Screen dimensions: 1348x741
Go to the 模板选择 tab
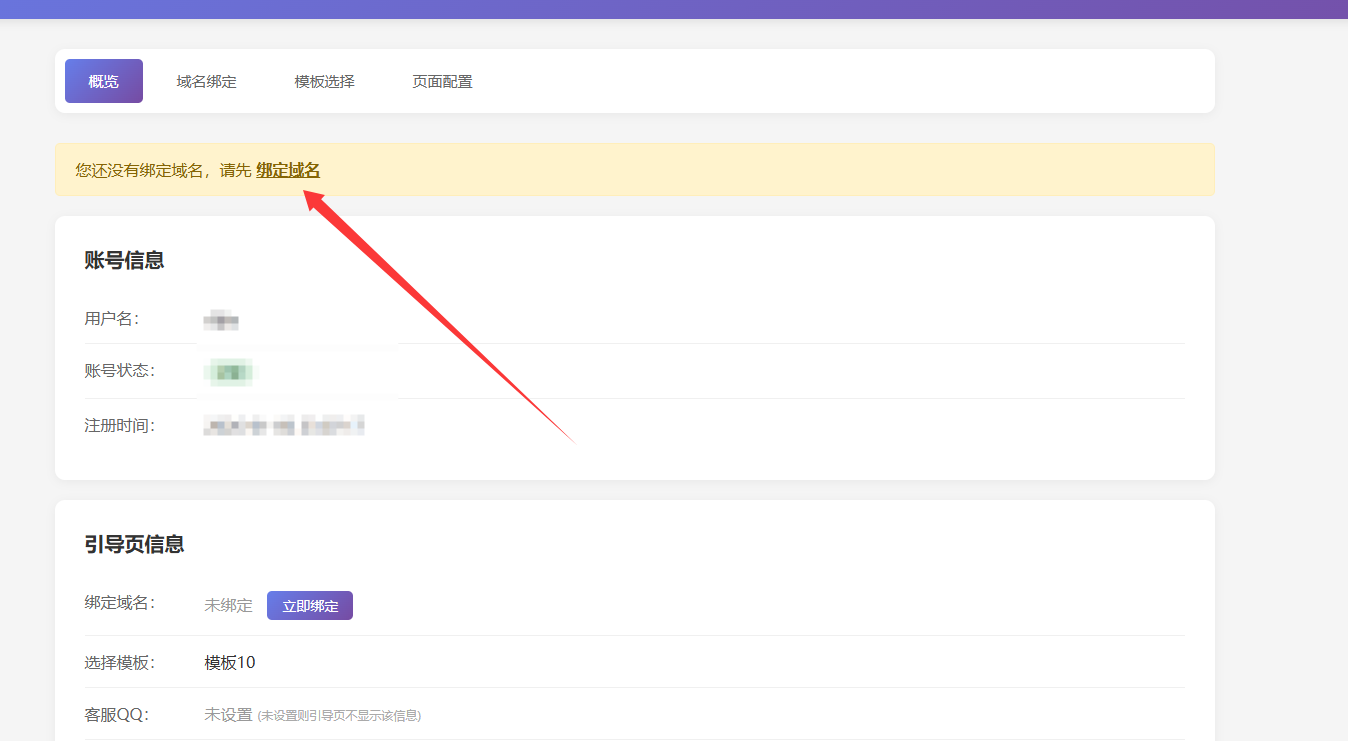[324, 82]
